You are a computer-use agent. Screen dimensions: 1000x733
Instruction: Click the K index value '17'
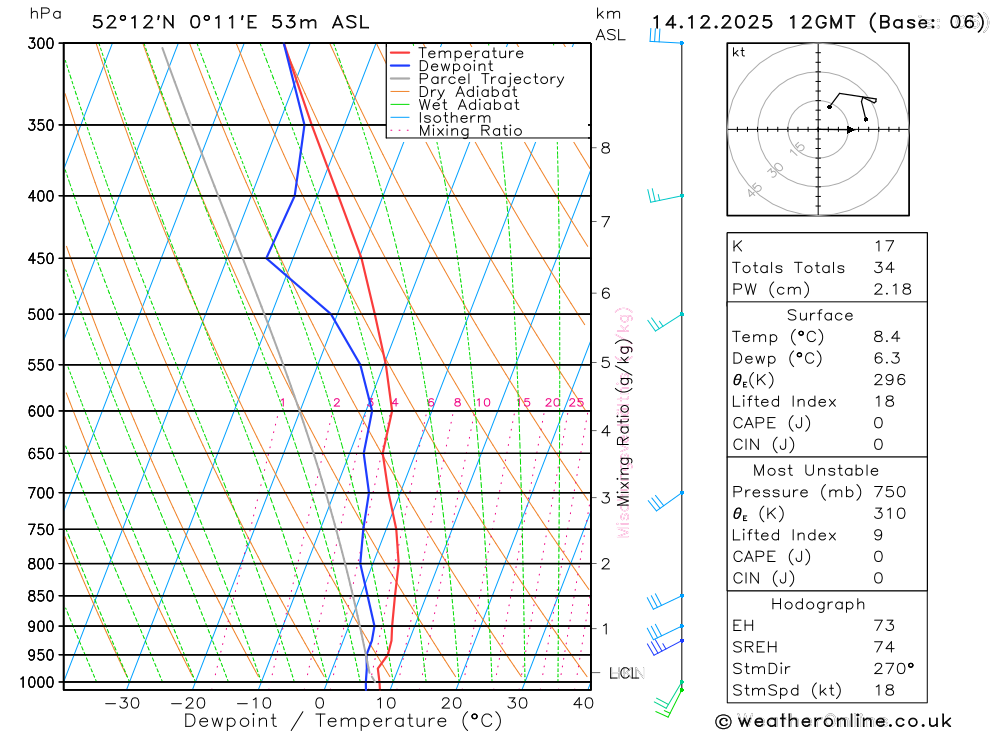pyautogui.click(x=885, y=246)
